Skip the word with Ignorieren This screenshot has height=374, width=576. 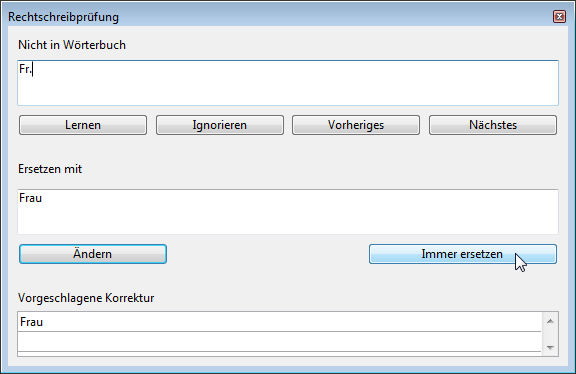click(220, 125)
